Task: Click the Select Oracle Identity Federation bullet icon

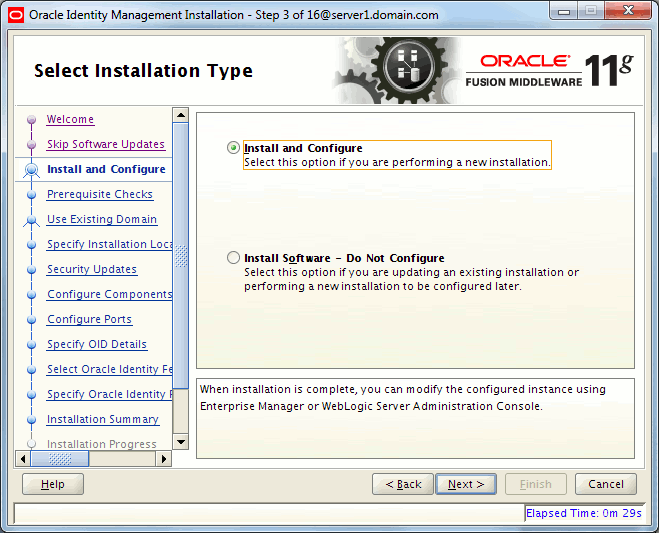Action: tap(32, 369)
